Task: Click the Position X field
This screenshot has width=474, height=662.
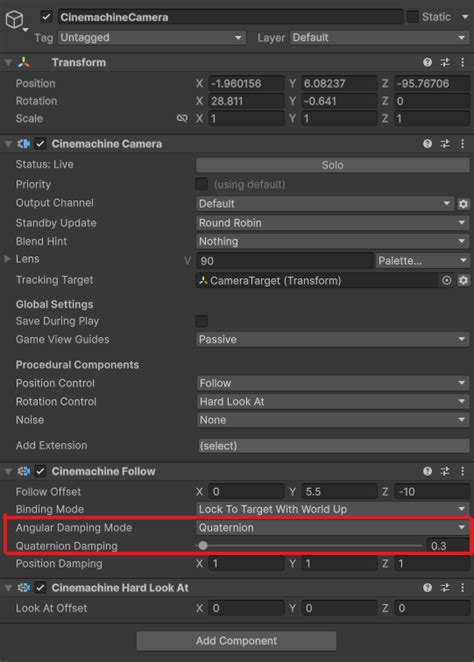Action: (246, 84)
